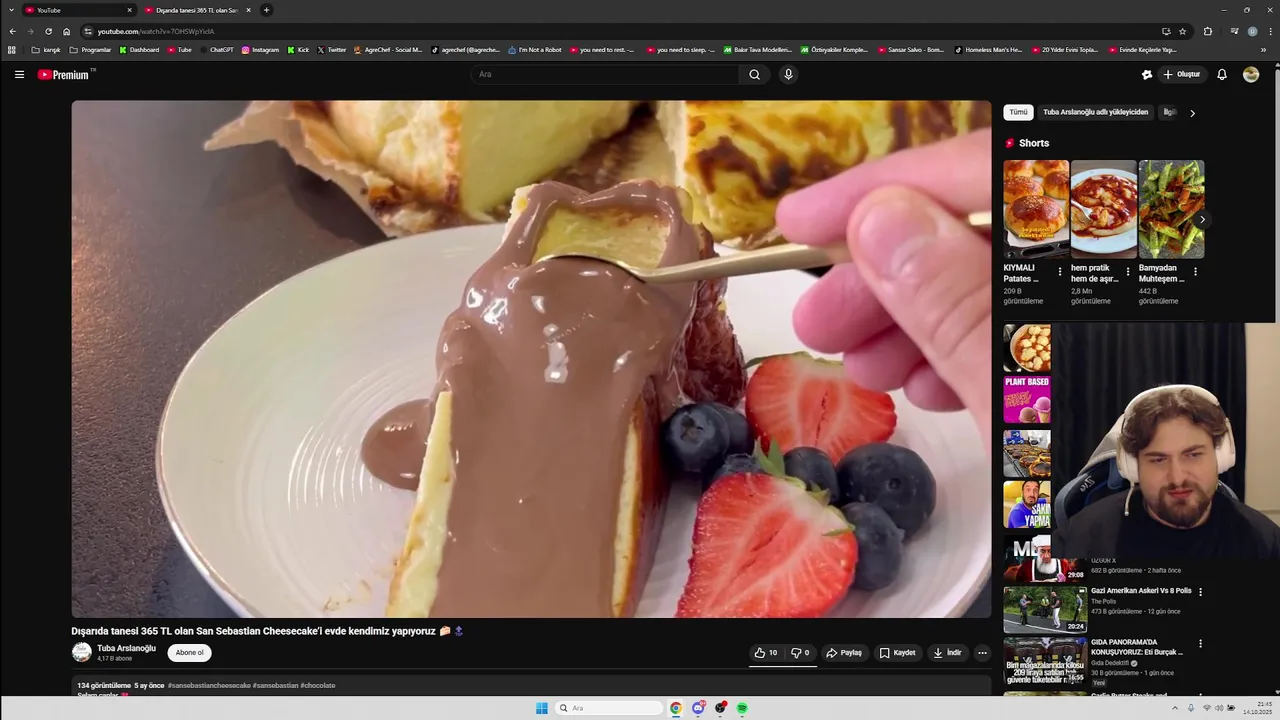This screenshot has width=1280, height=720.
Task: Click the icon left of Oluştur
Action: (x=1147, y=74)
